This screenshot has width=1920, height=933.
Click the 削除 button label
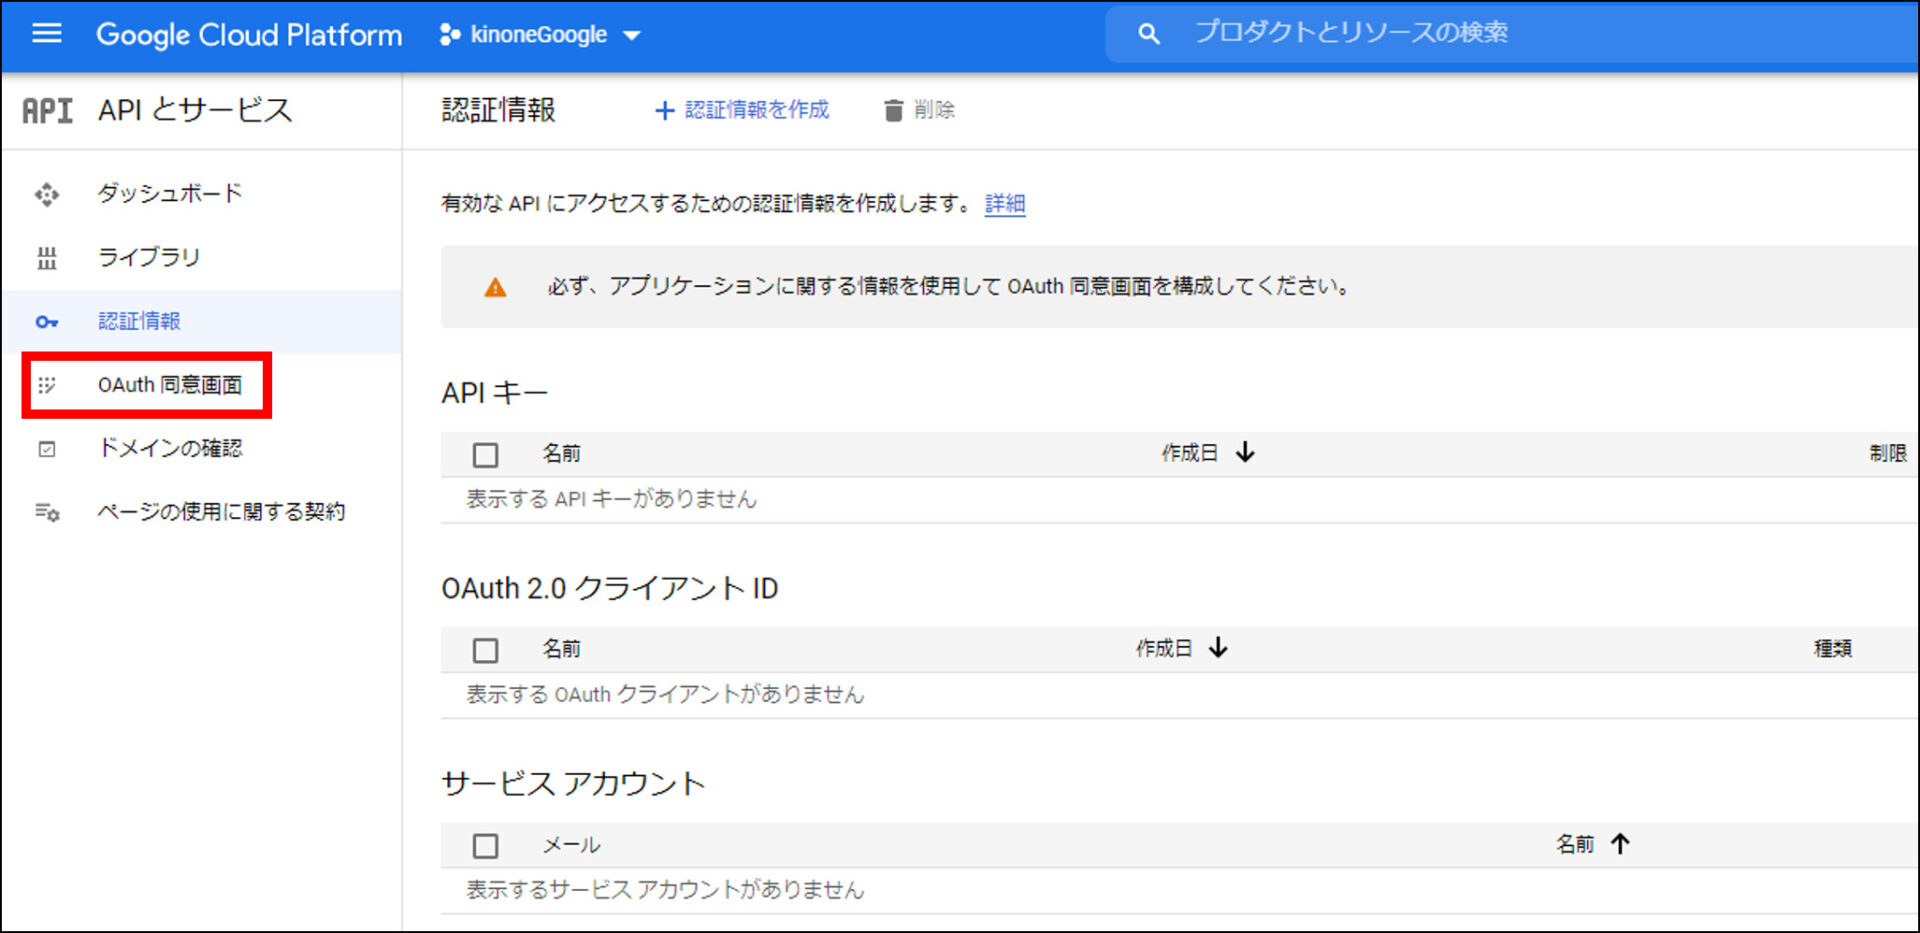coord(935,110)
